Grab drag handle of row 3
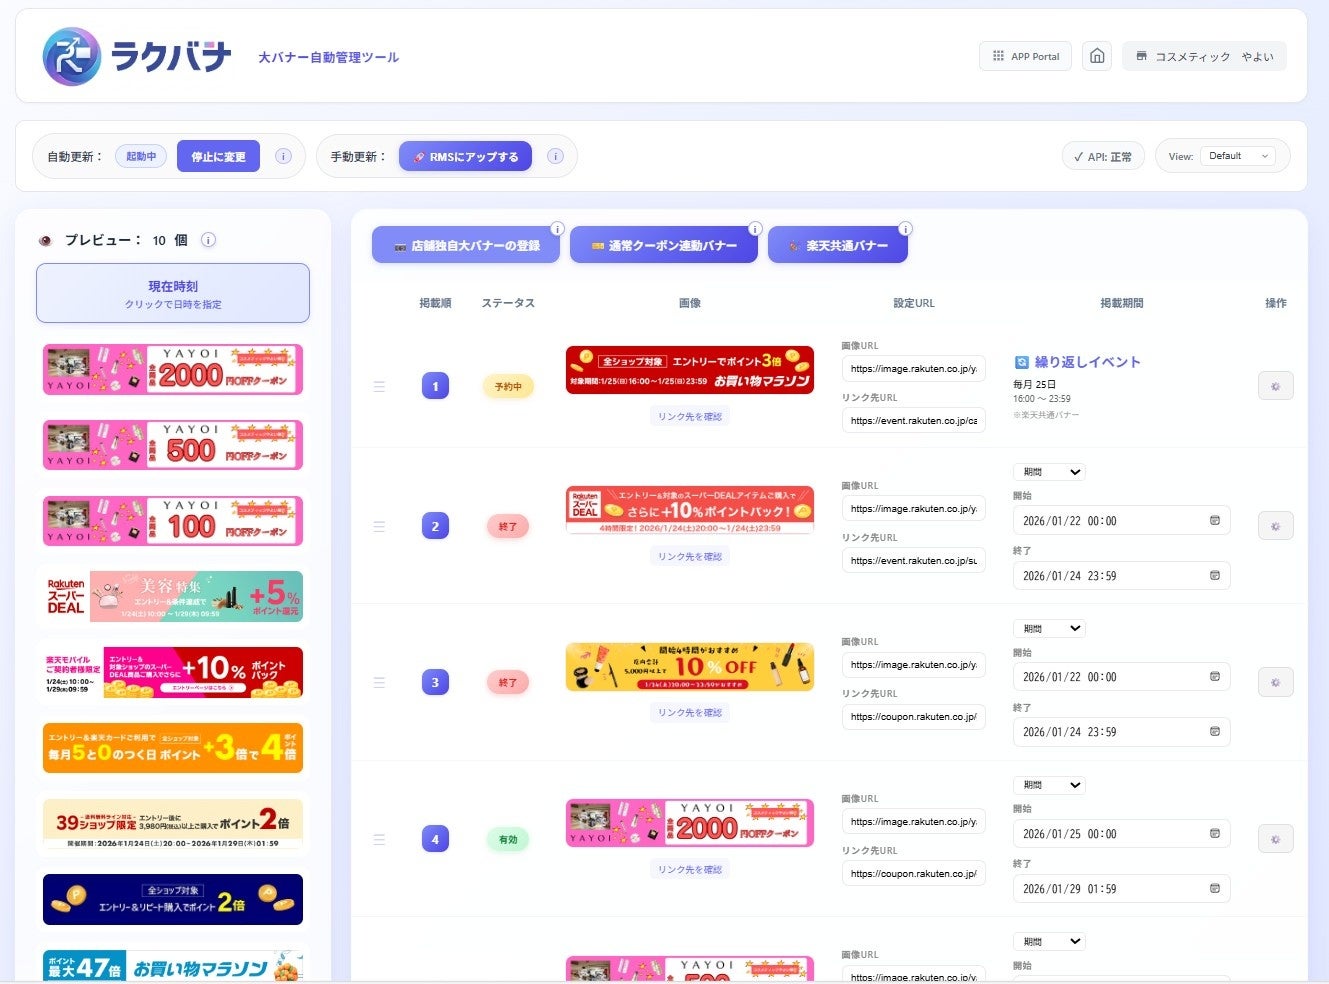Viewport: 1329px width, 984px height. [x=379, y=682]
